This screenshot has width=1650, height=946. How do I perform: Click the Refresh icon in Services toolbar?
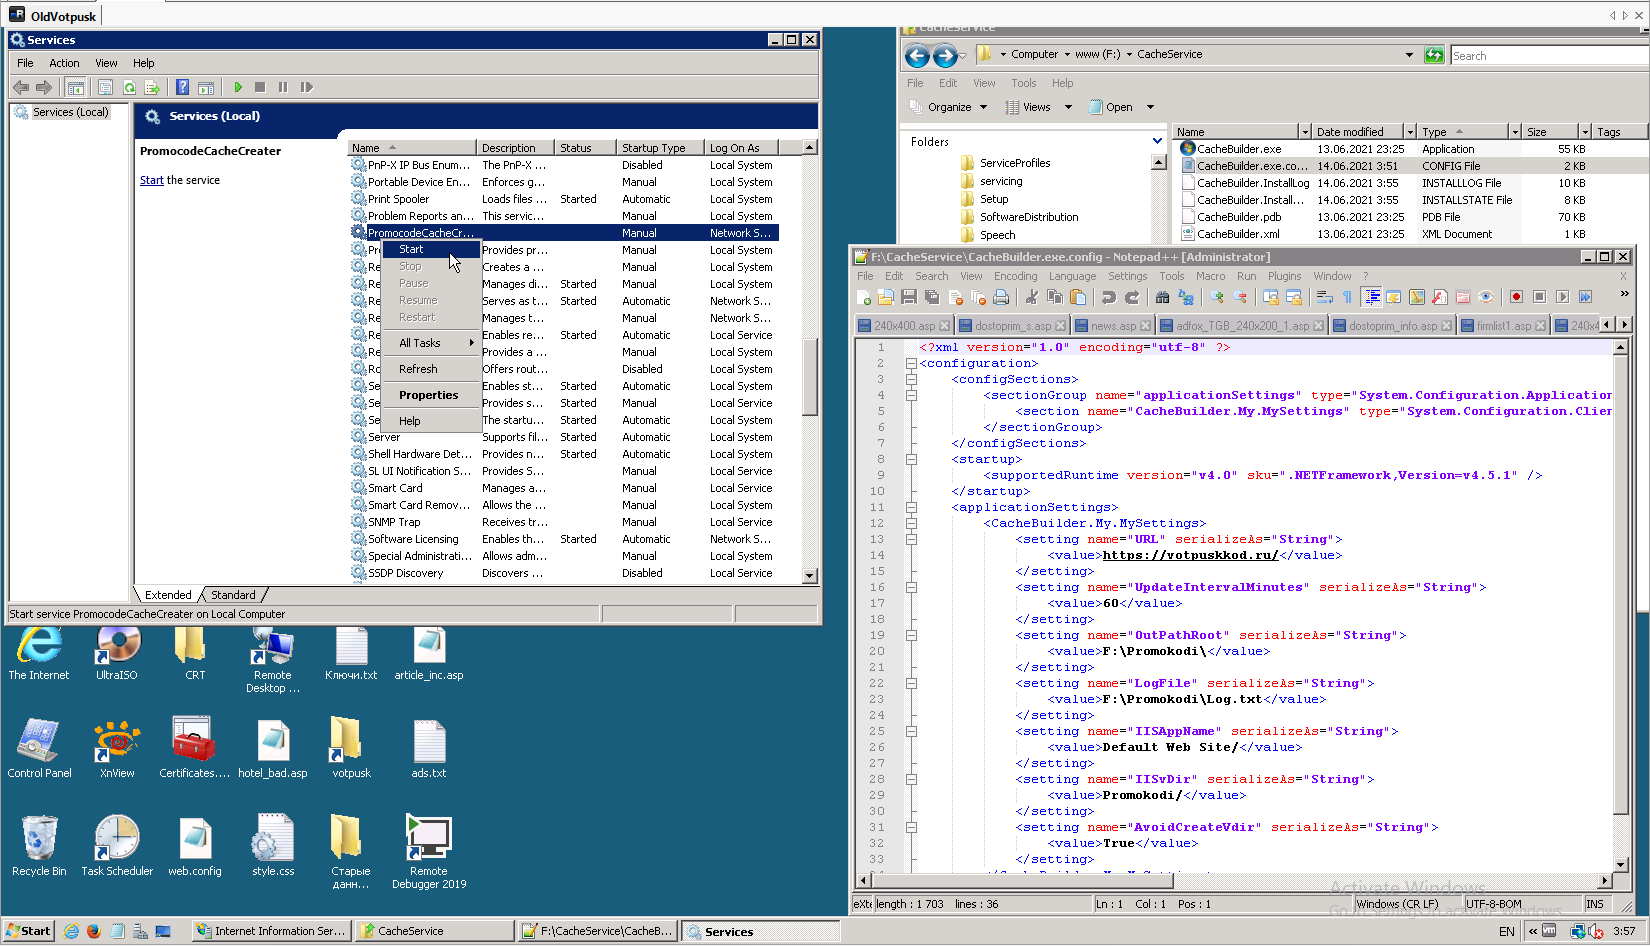pos(129,87)
